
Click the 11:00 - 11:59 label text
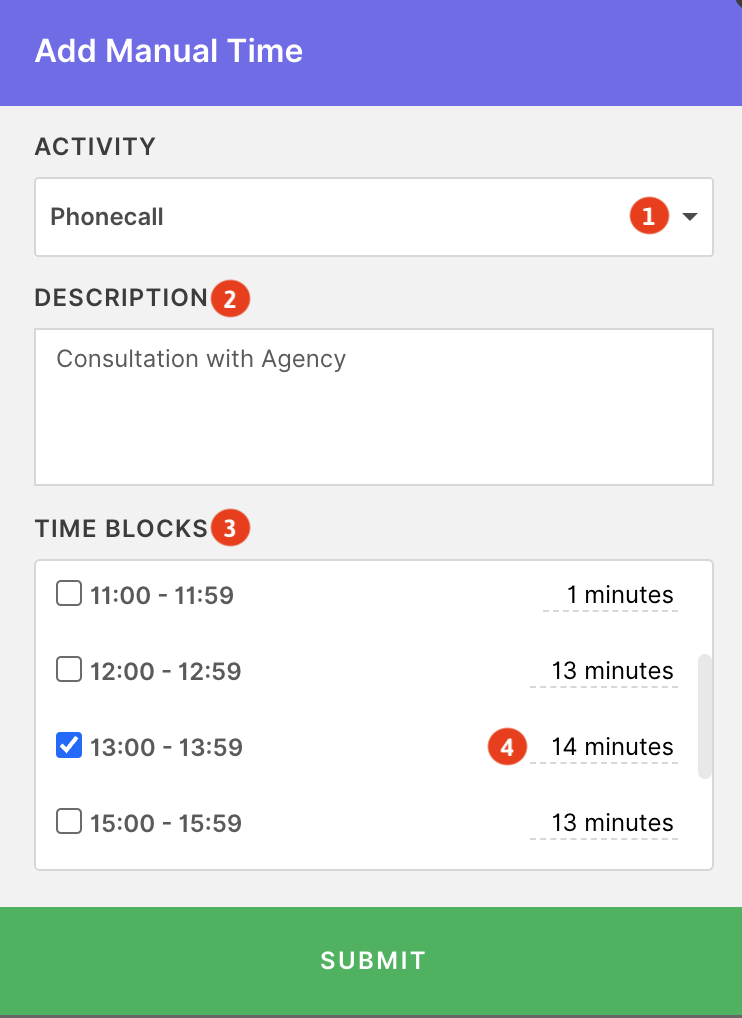(162, 595)
